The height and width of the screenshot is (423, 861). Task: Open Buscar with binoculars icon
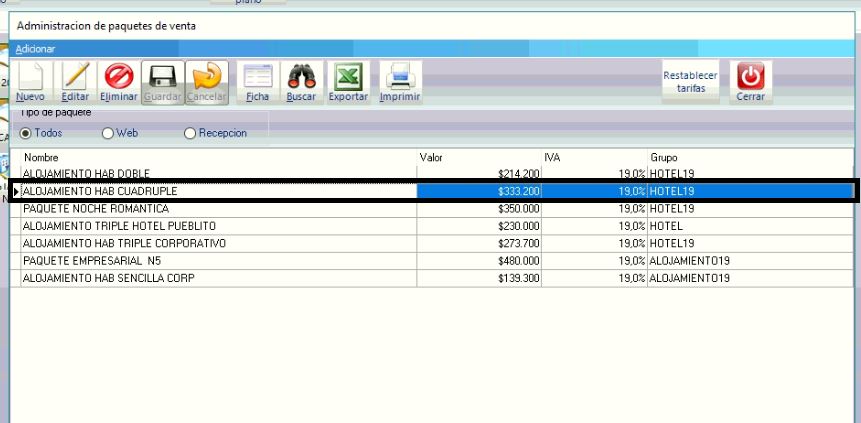[x=302, y=78]
